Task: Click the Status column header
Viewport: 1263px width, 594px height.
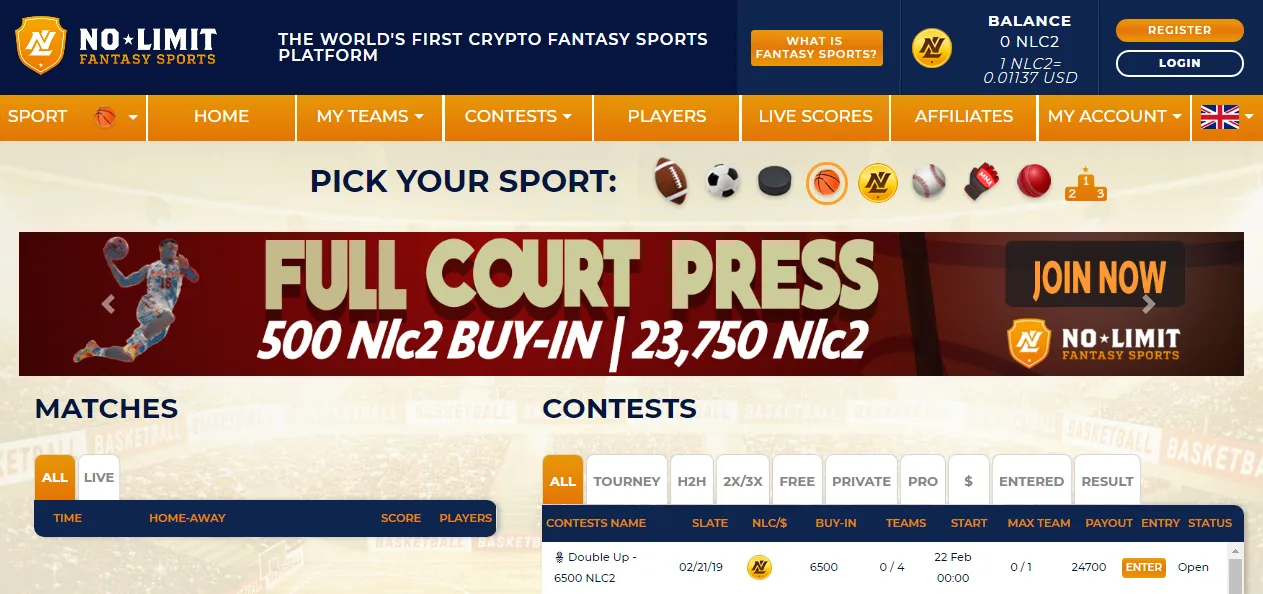Action: 1210,523
